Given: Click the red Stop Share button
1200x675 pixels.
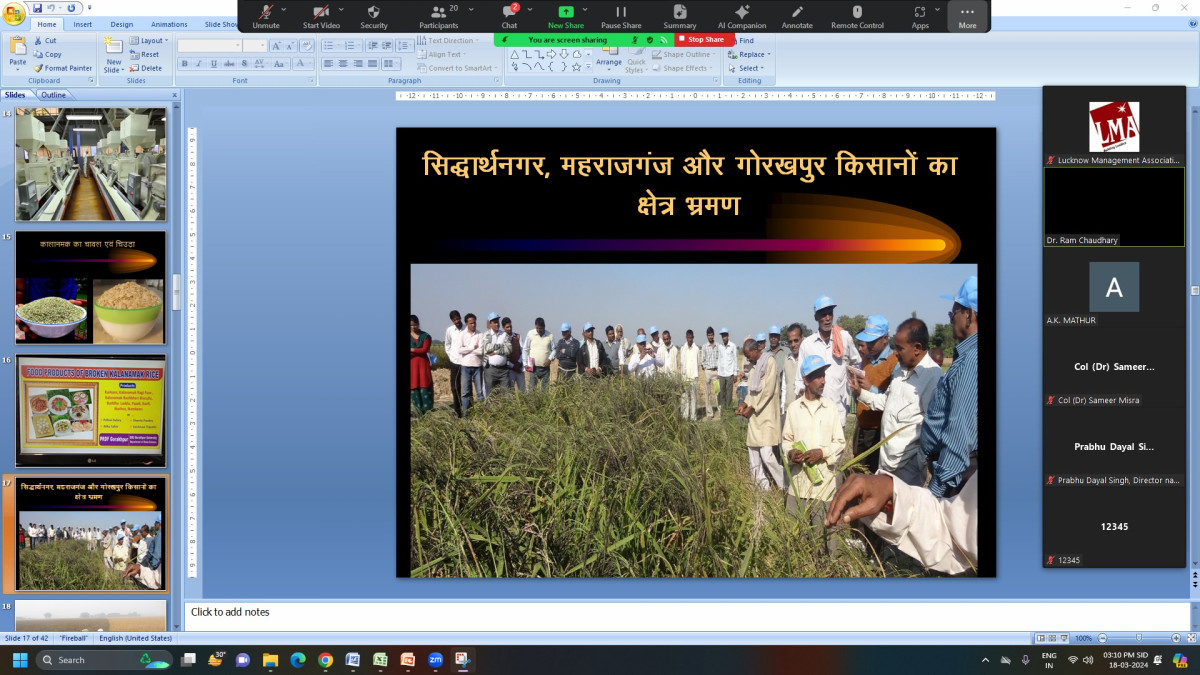Looking at the screenshot, I should coord(704,40).
